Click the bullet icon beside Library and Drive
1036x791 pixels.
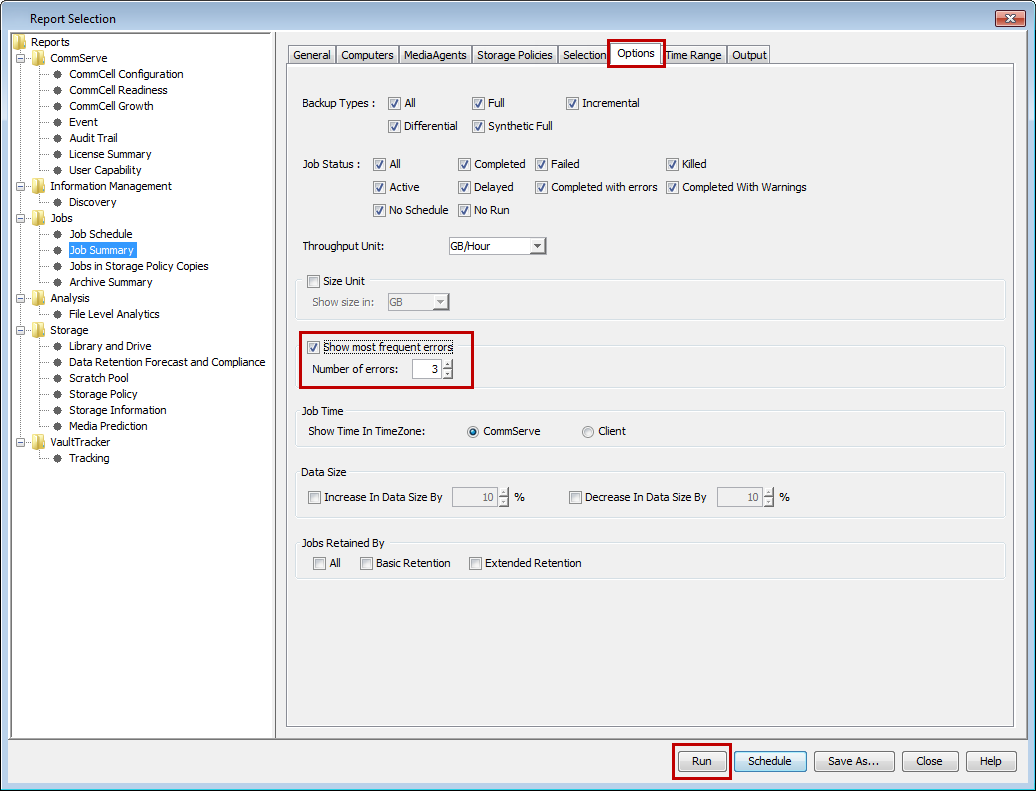(57, 346)
